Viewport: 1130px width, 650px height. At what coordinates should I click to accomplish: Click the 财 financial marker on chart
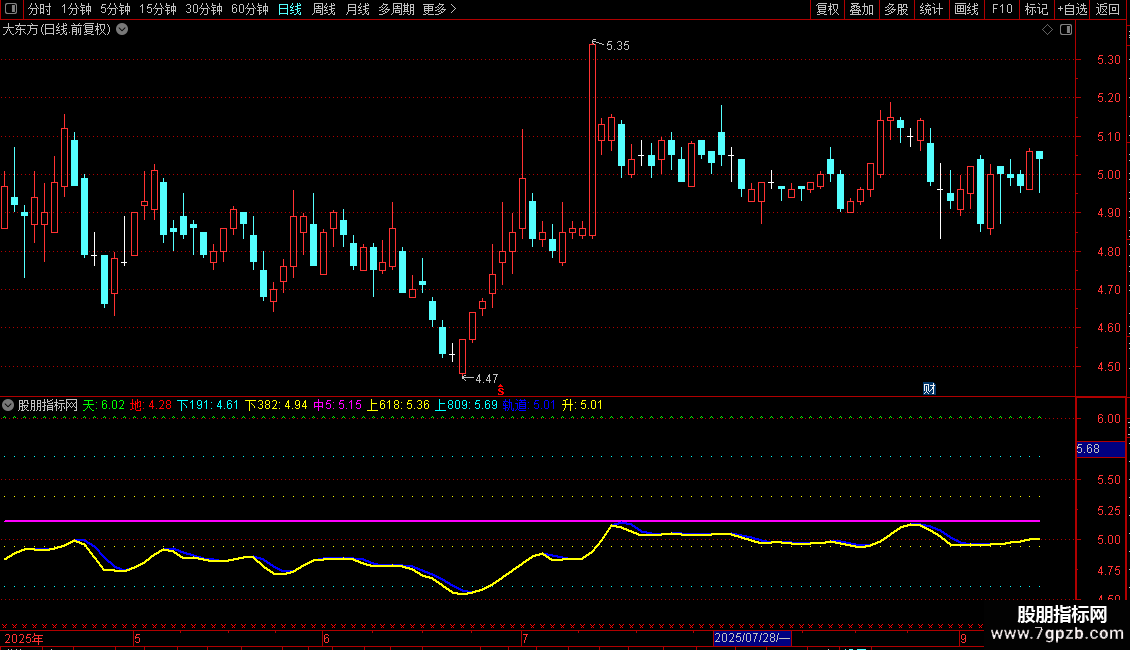[x=930, y=389]
